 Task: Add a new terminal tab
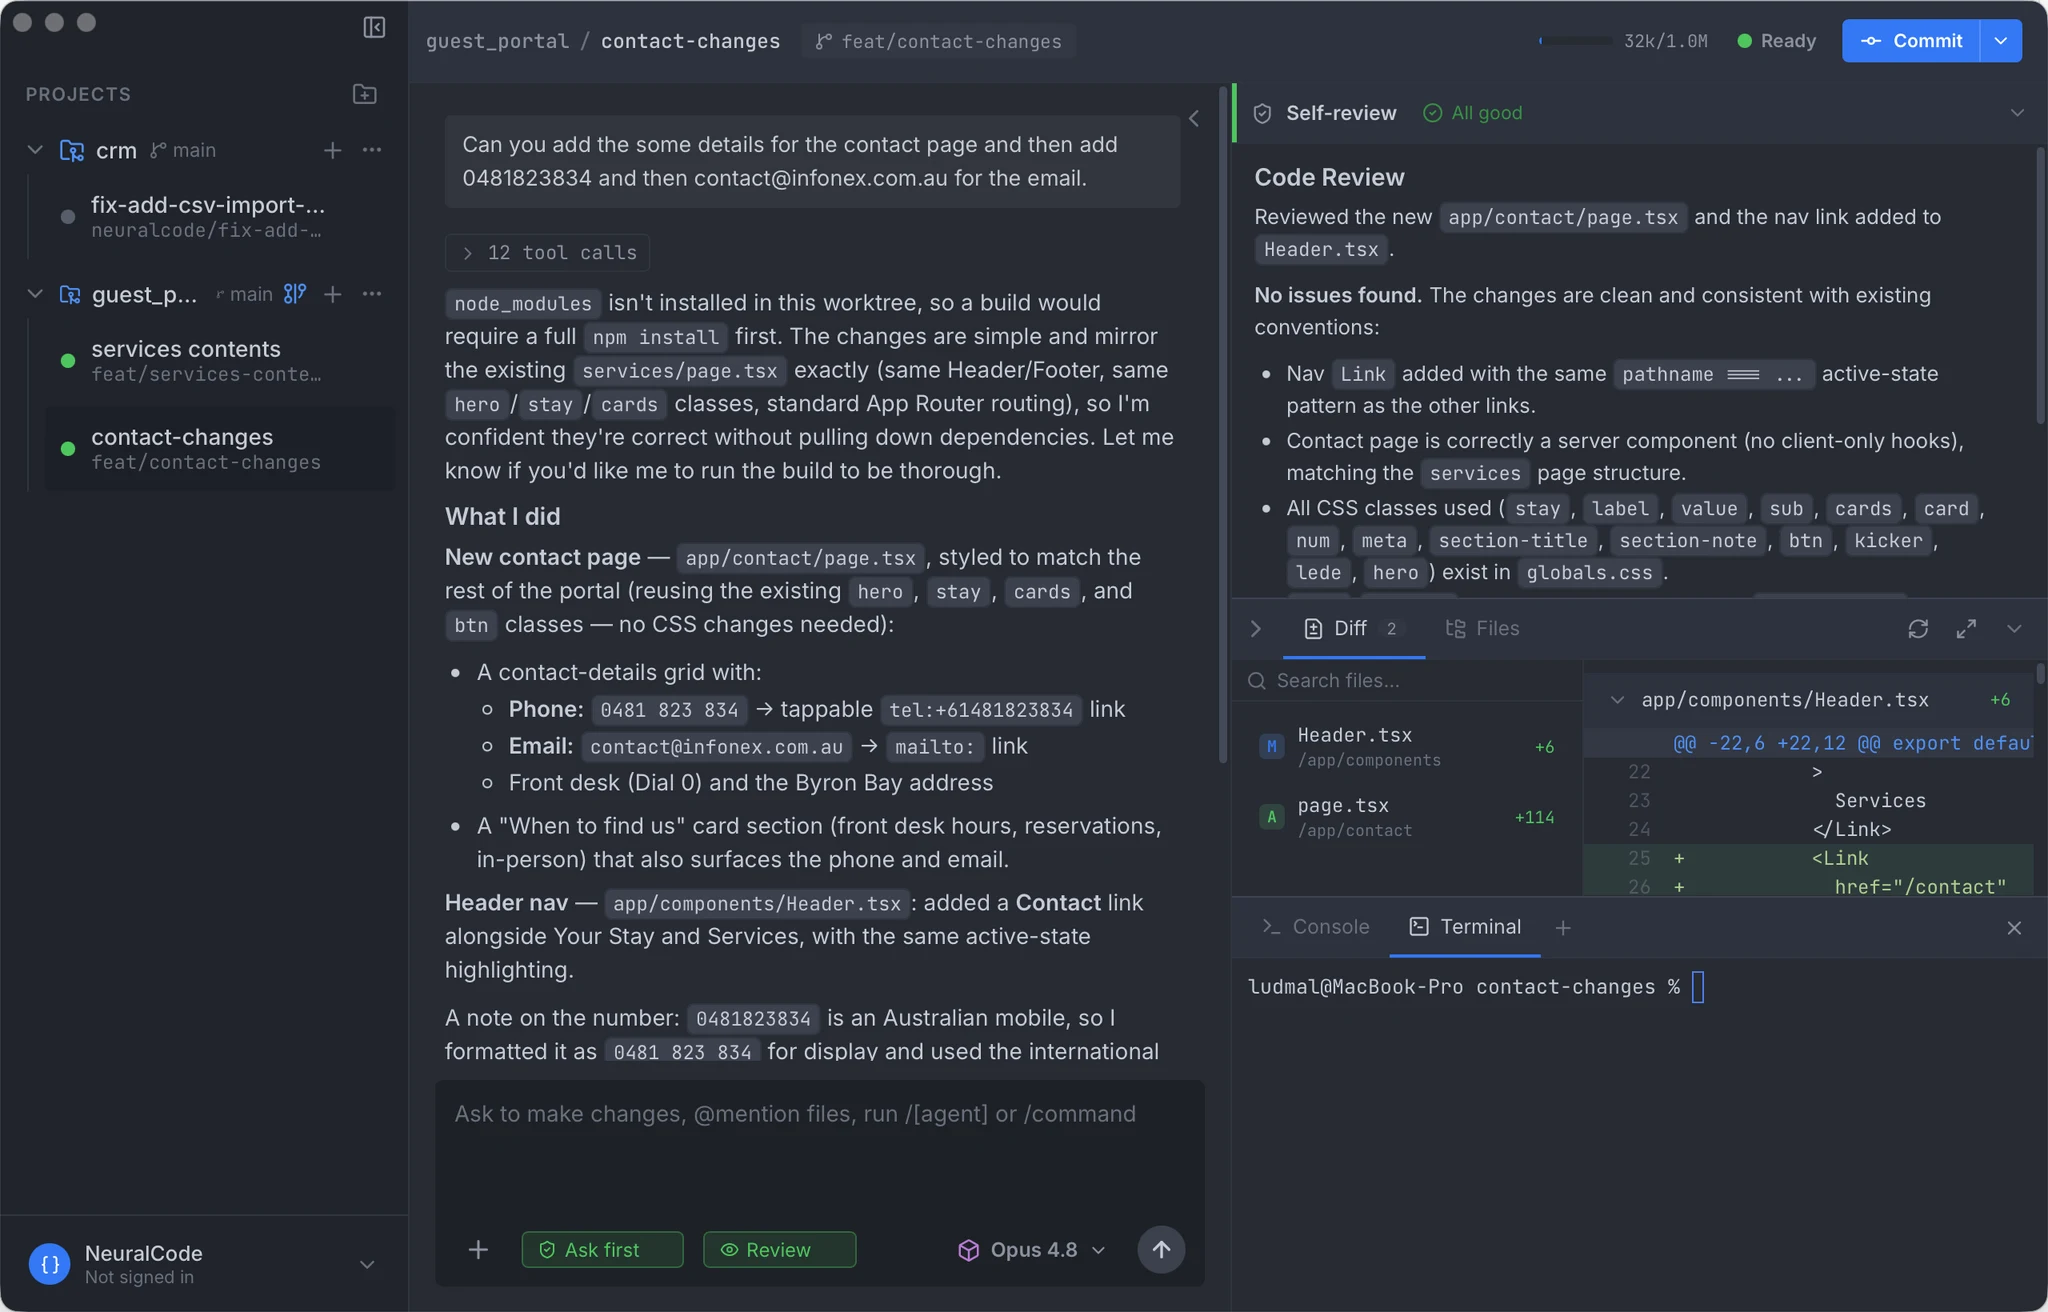click(1563, 928)
